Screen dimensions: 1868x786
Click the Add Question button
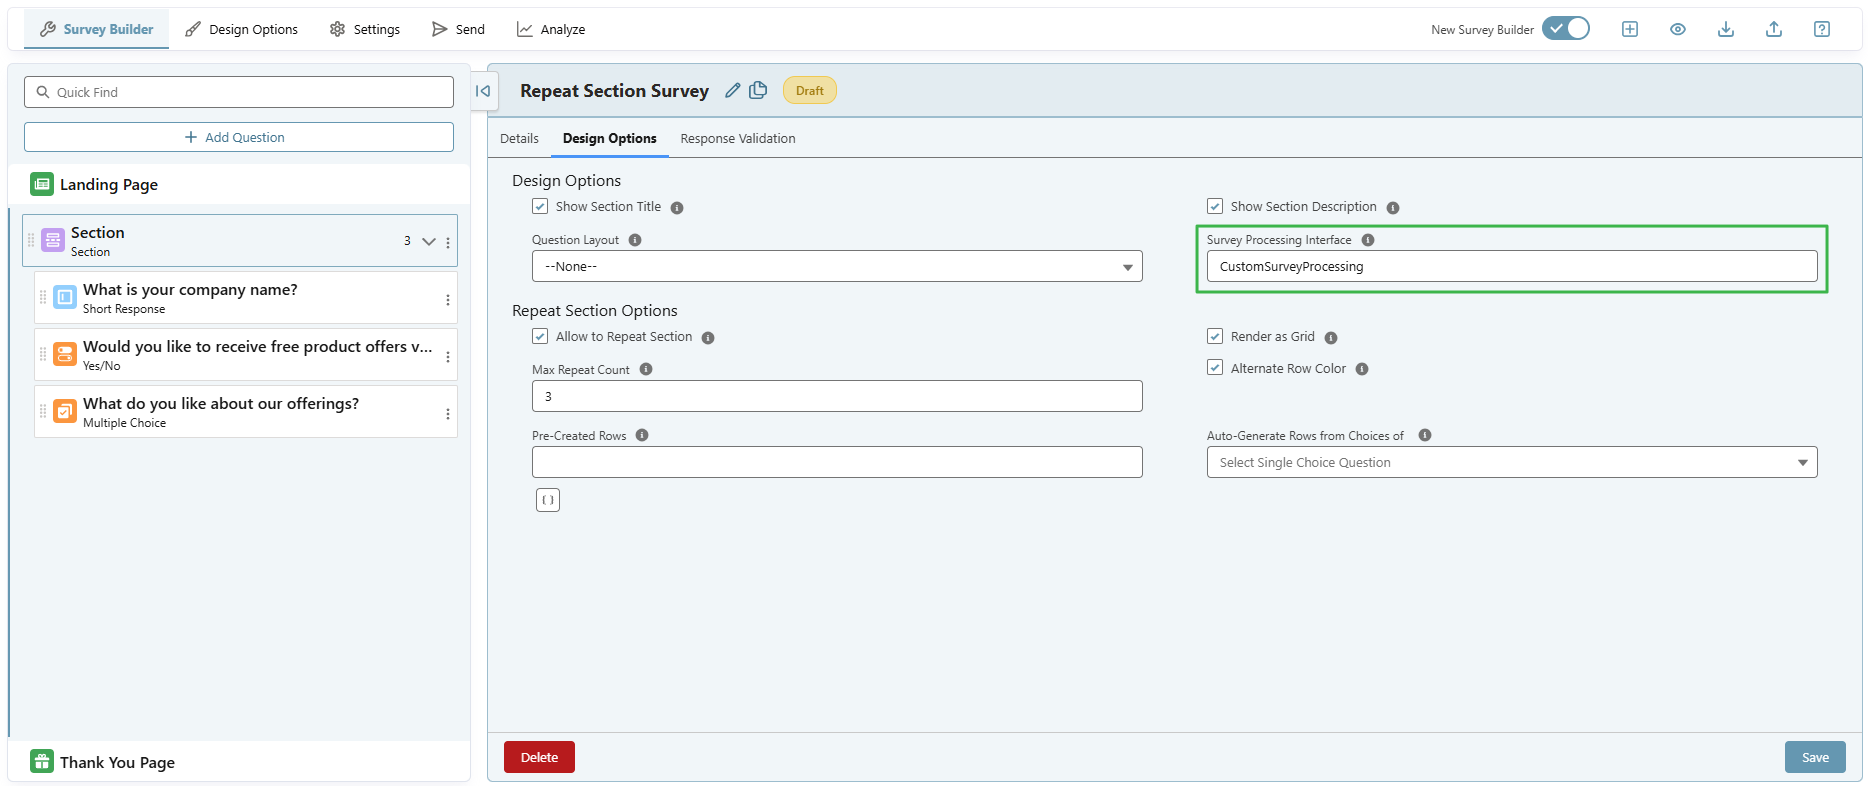coord(239,137)
